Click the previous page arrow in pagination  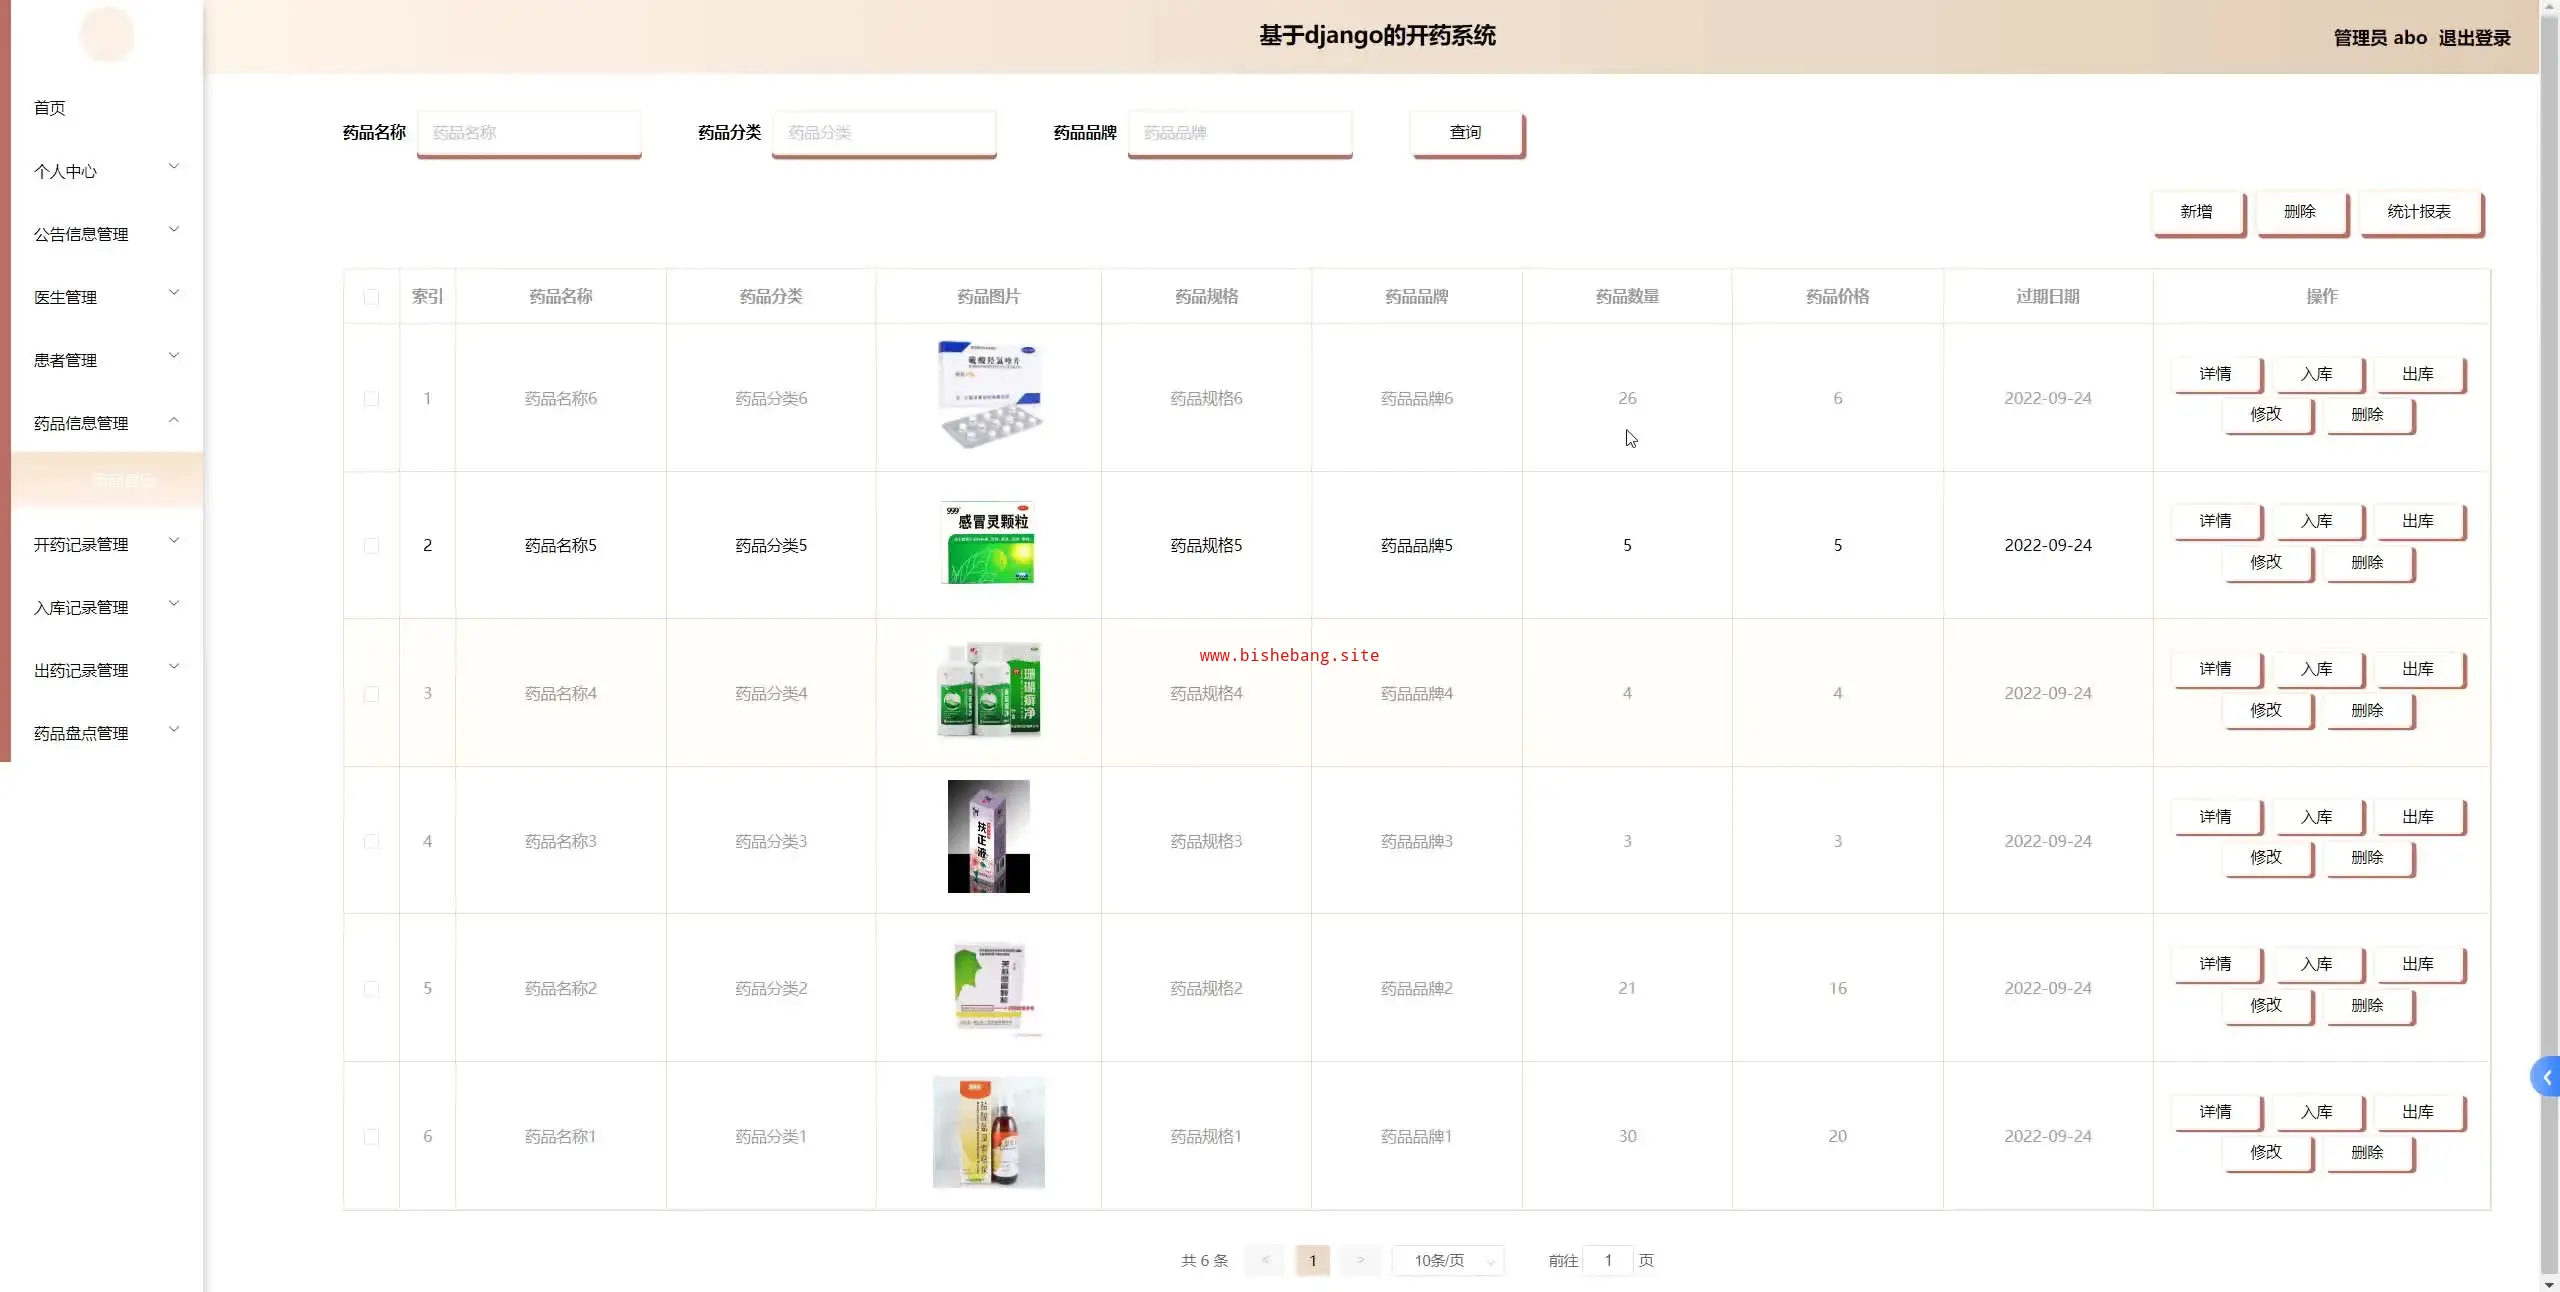[1265, 1260]
